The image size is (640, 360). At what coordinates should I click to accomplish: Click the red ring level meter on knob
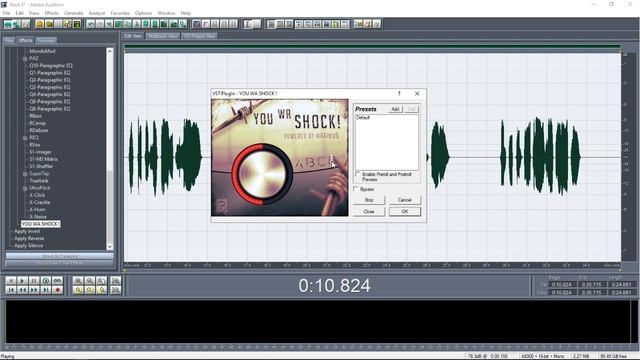(236, 174)
